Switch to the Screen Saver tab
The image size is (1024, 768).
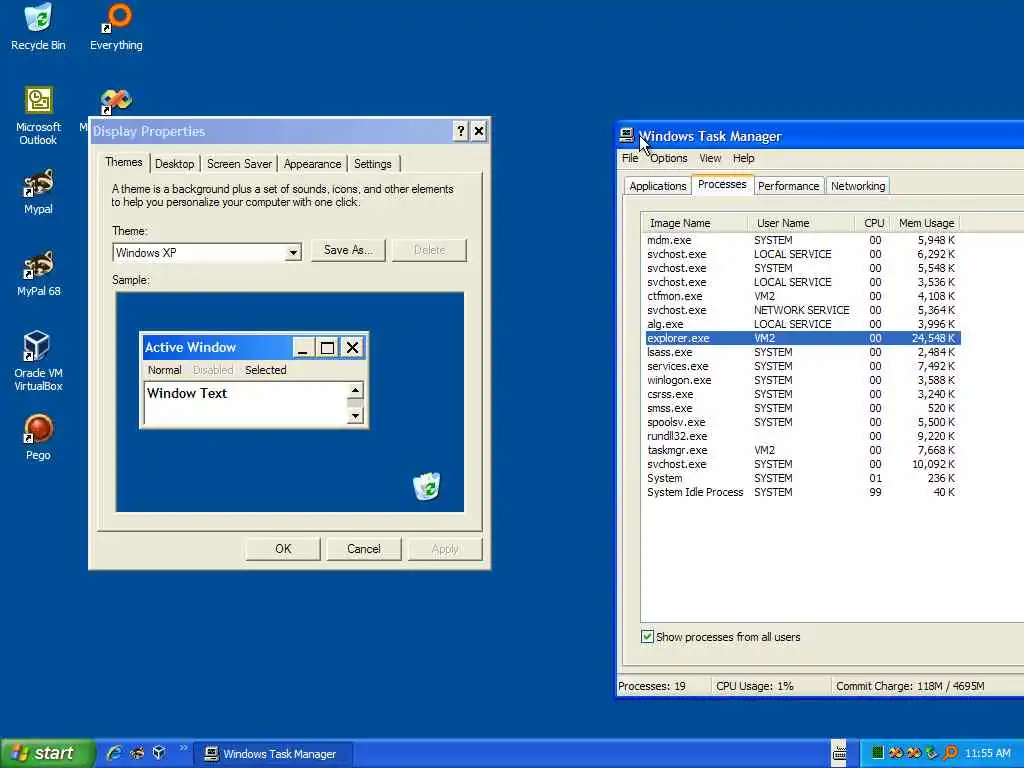coord(239,164)
